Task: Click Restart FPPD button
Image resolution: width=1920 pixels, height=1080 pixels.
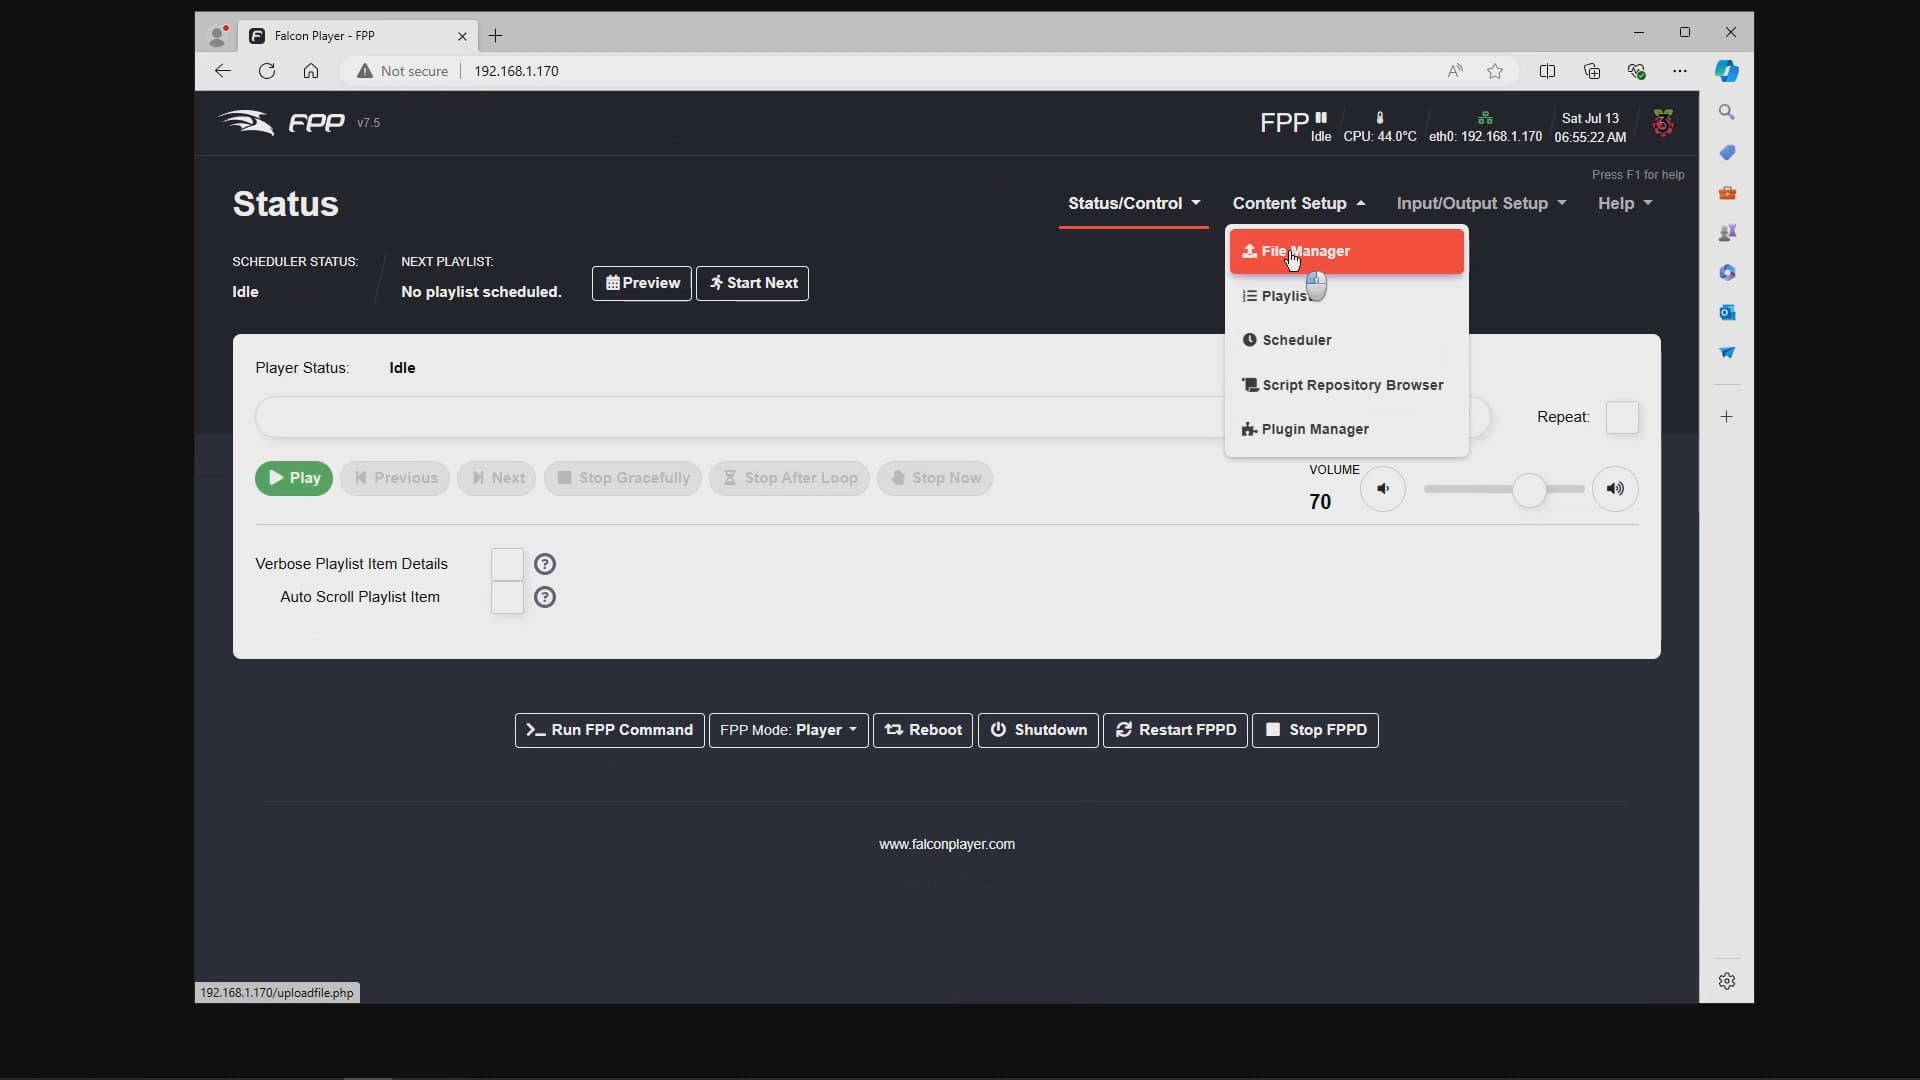Action: [1175, 730]
